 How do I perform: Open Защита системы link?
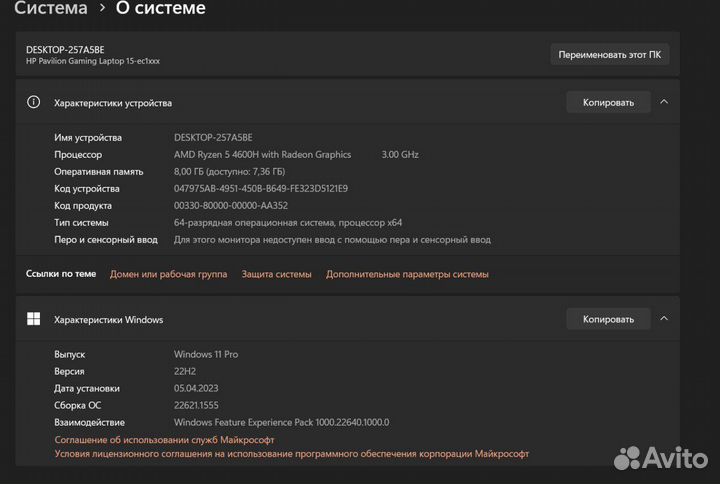[276, 274]
